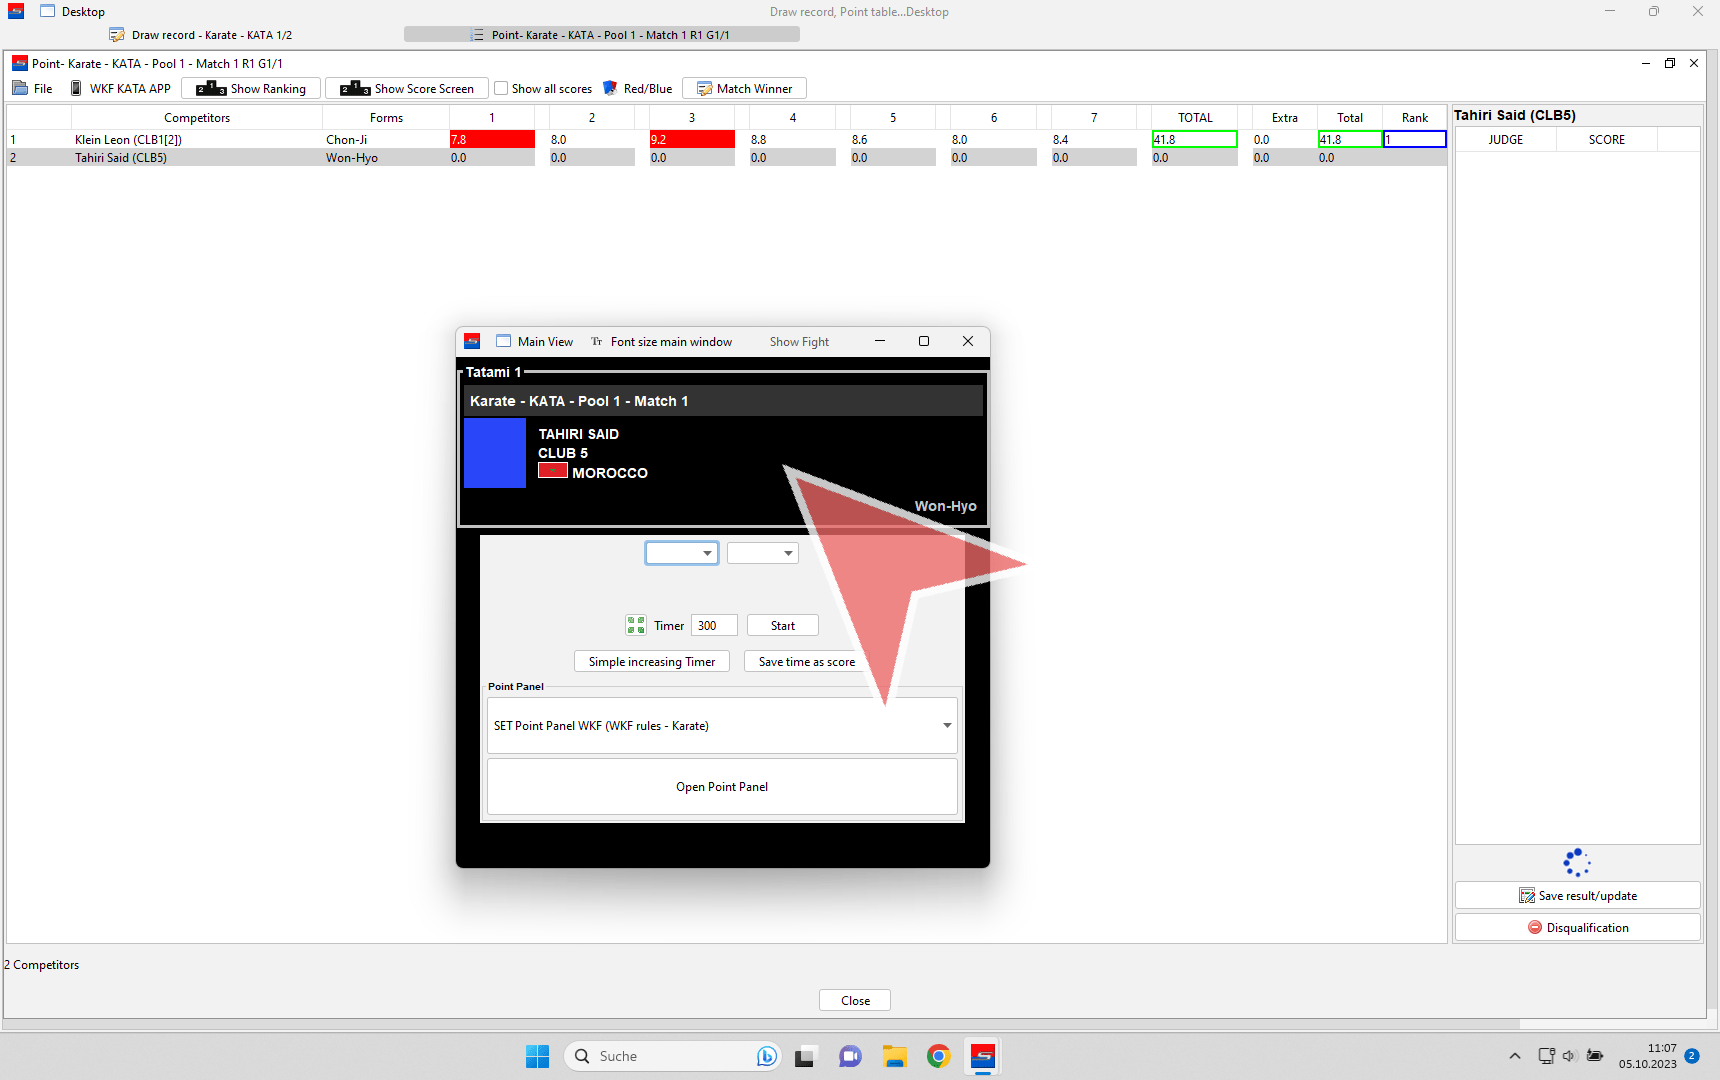This screenshot has width=1720, height=1080.
Task: Open Show Ranking podium button
Action: [x=251, y=88]
